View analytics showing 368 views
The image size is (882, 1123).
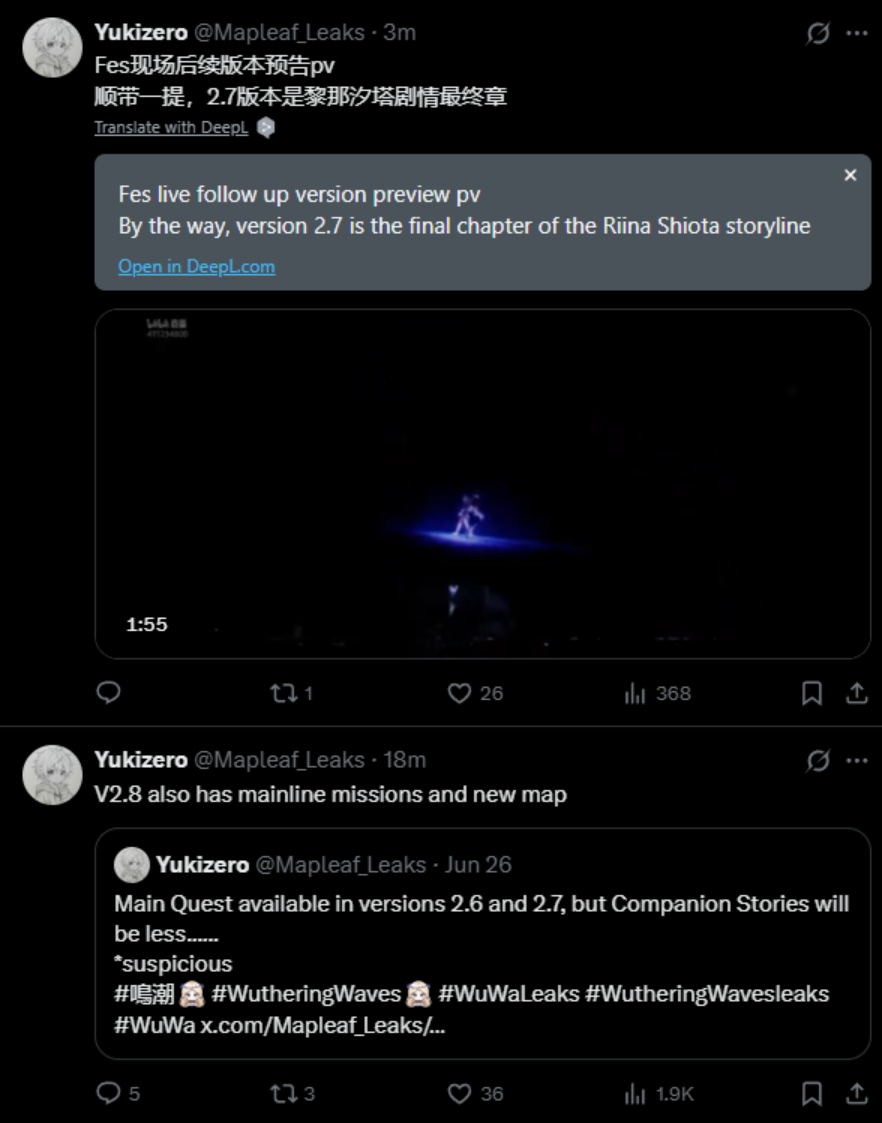[636, 693]
